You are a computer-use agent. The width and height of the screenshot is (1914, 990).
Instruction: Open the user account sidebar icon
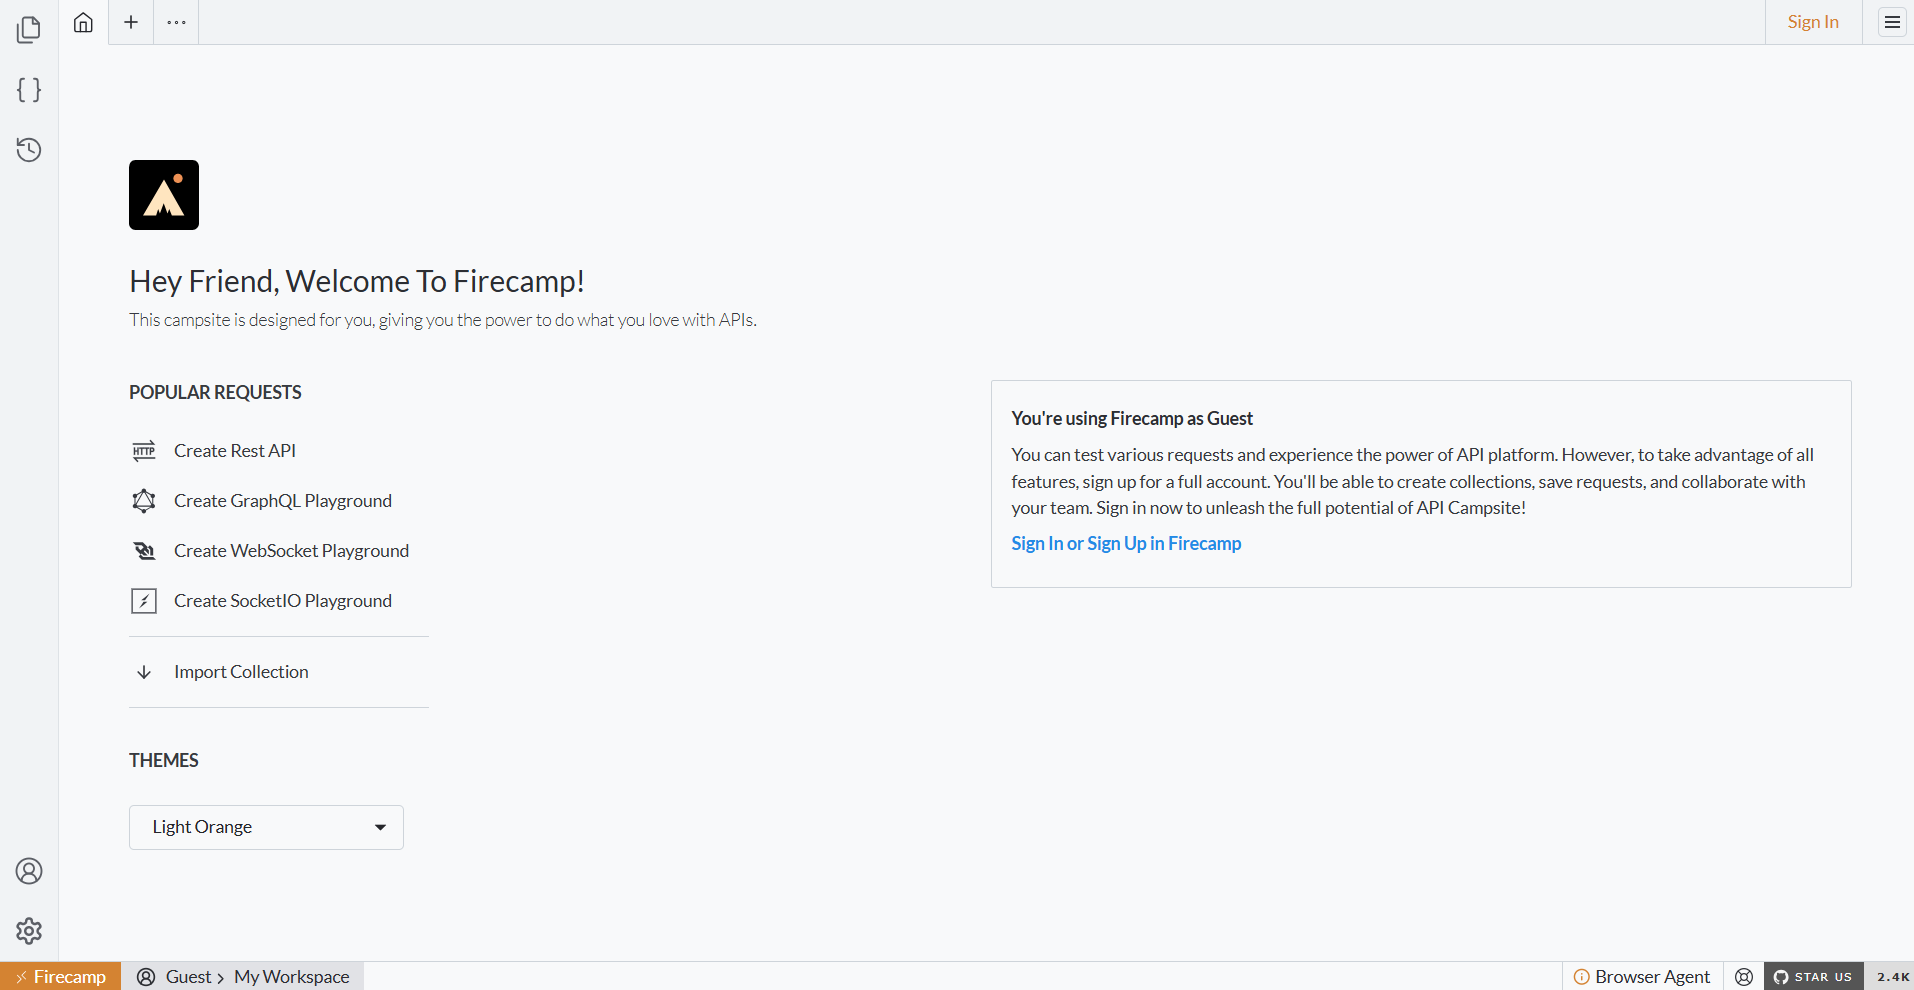tap(29, 871)
